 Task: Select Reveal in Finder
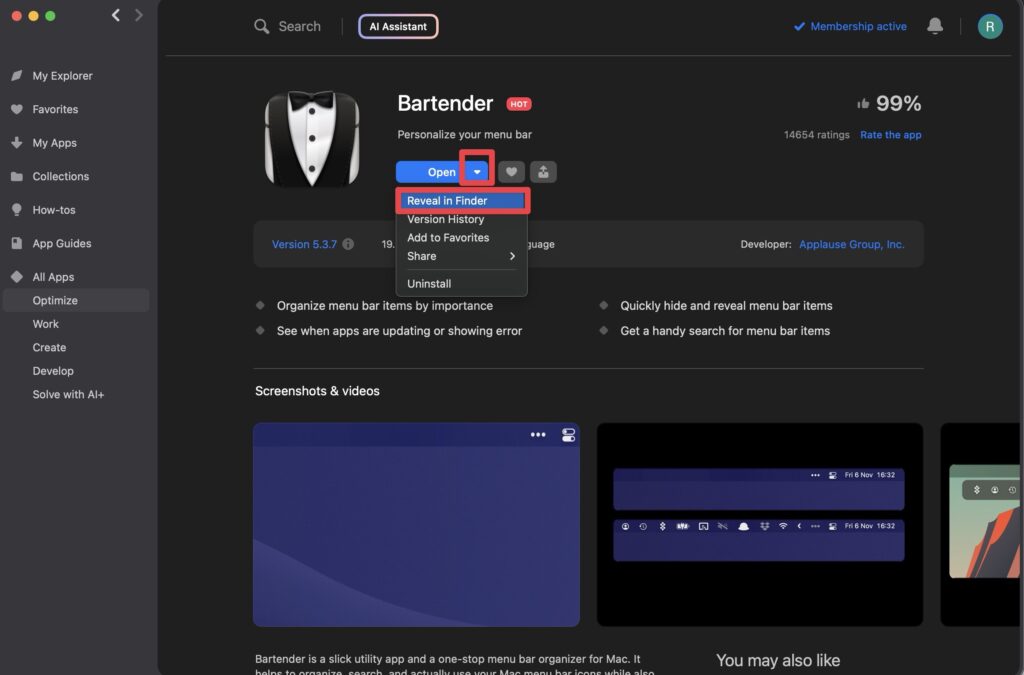pos(461,200)
